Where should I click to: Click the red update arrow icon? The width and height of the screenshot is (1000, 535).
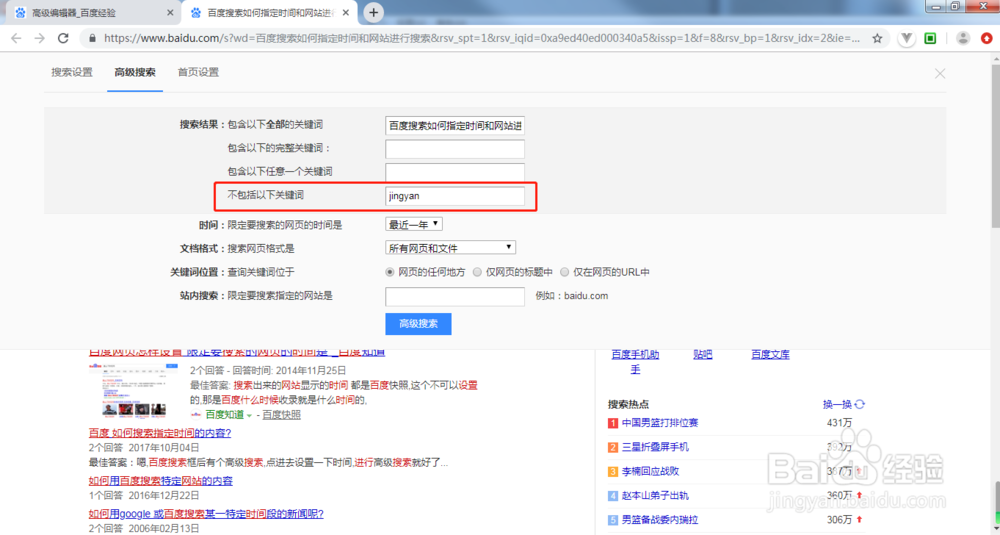coord(986,38)
